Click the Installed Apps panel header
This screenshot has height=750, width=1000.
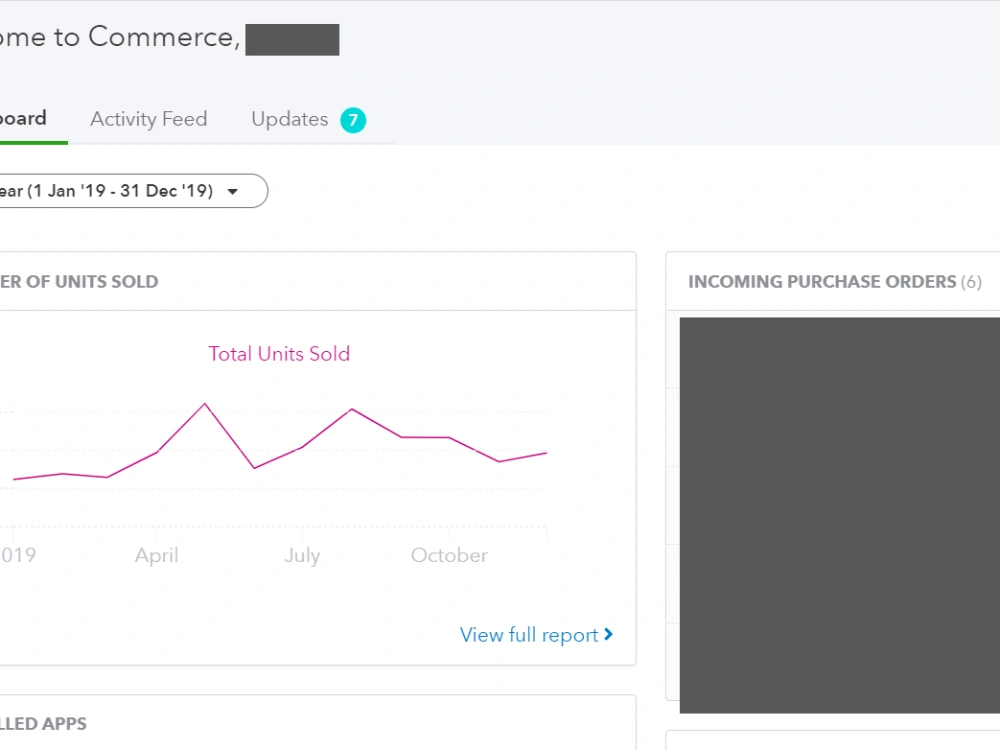tap(43, 724)
